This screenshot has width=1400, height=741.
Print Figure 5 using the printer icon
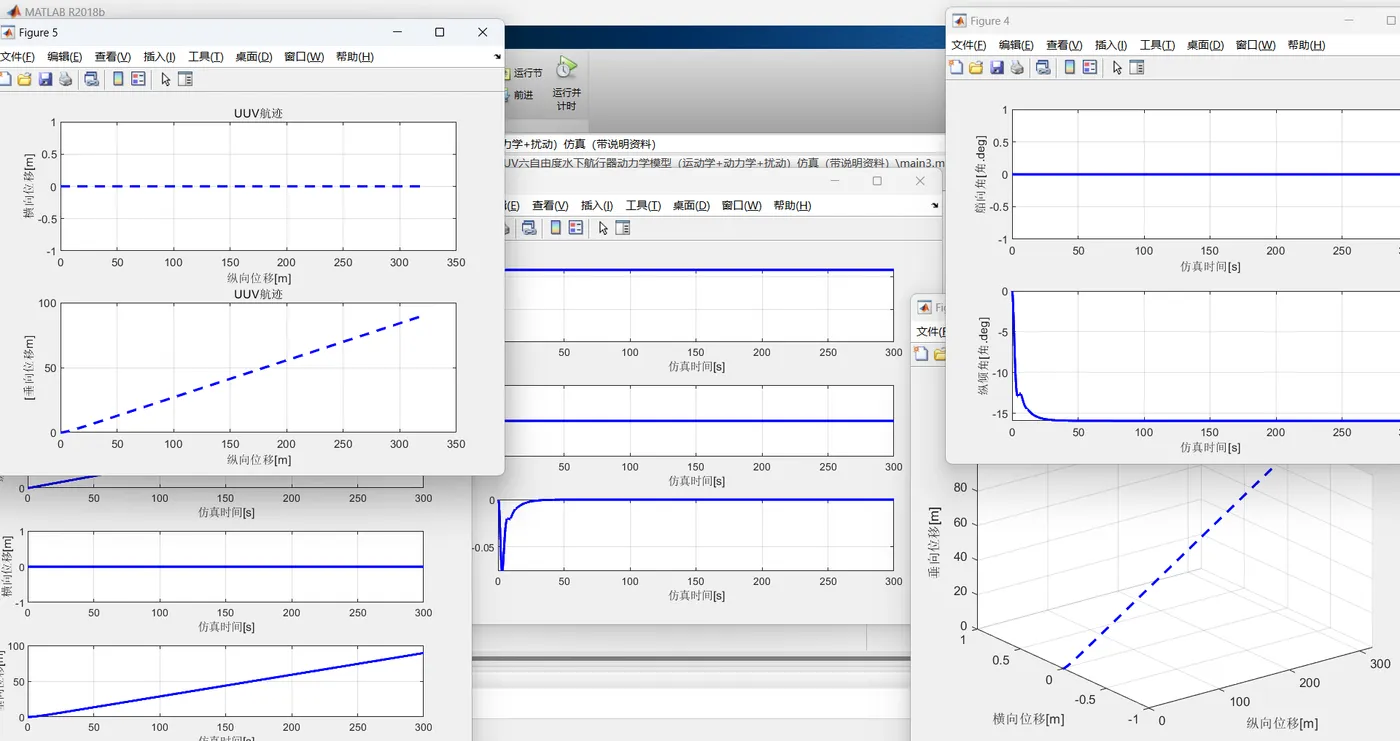[66, 79]
